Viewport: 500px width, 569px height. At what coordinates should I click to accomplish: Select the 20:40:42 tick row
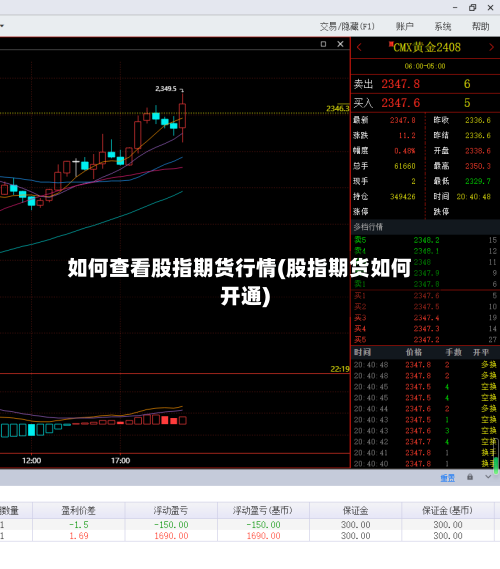pyautogui.click(x=425, y=442)
